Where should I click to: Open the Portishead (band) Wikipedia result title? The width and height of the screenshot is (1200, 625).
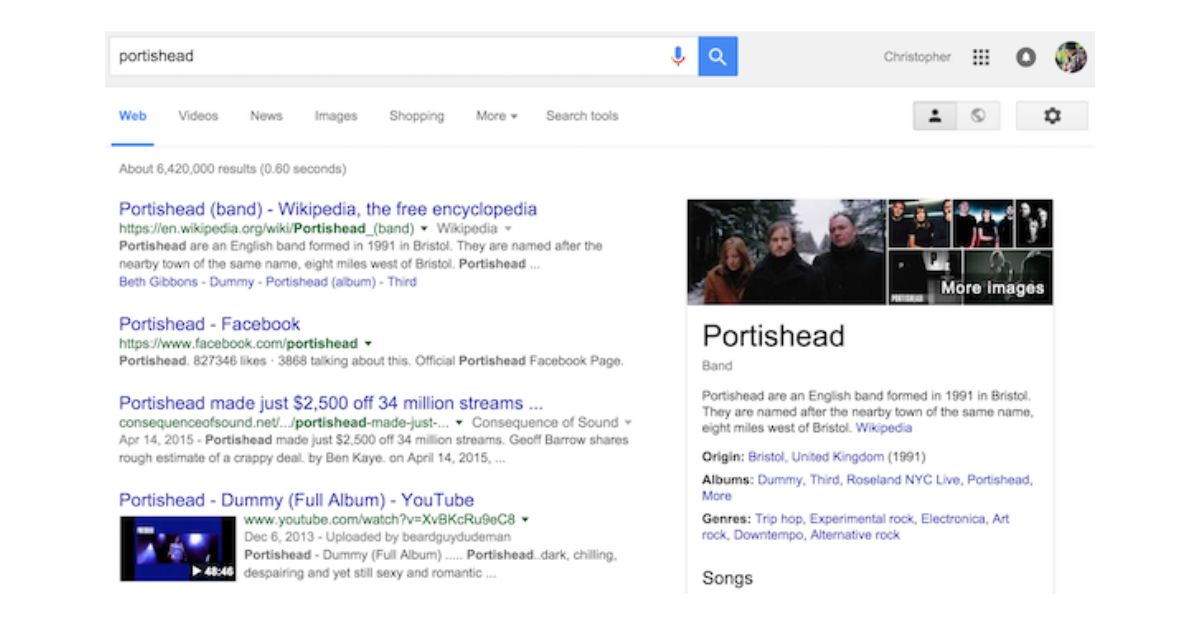click(328, 209)
